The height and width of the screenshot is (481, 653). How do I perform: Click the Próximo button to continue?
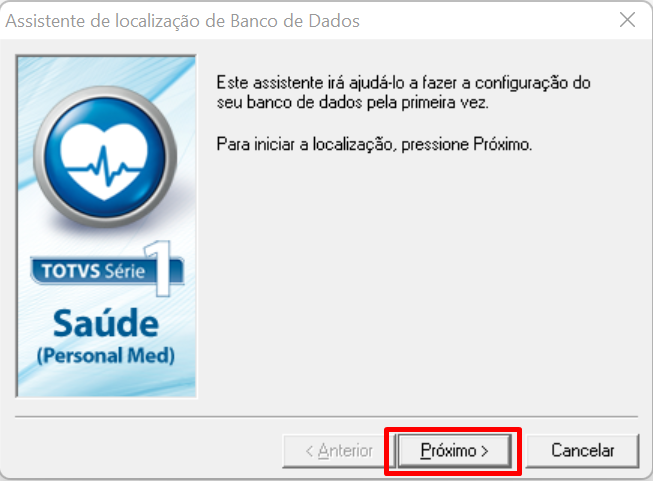click(x=454, y=451)
